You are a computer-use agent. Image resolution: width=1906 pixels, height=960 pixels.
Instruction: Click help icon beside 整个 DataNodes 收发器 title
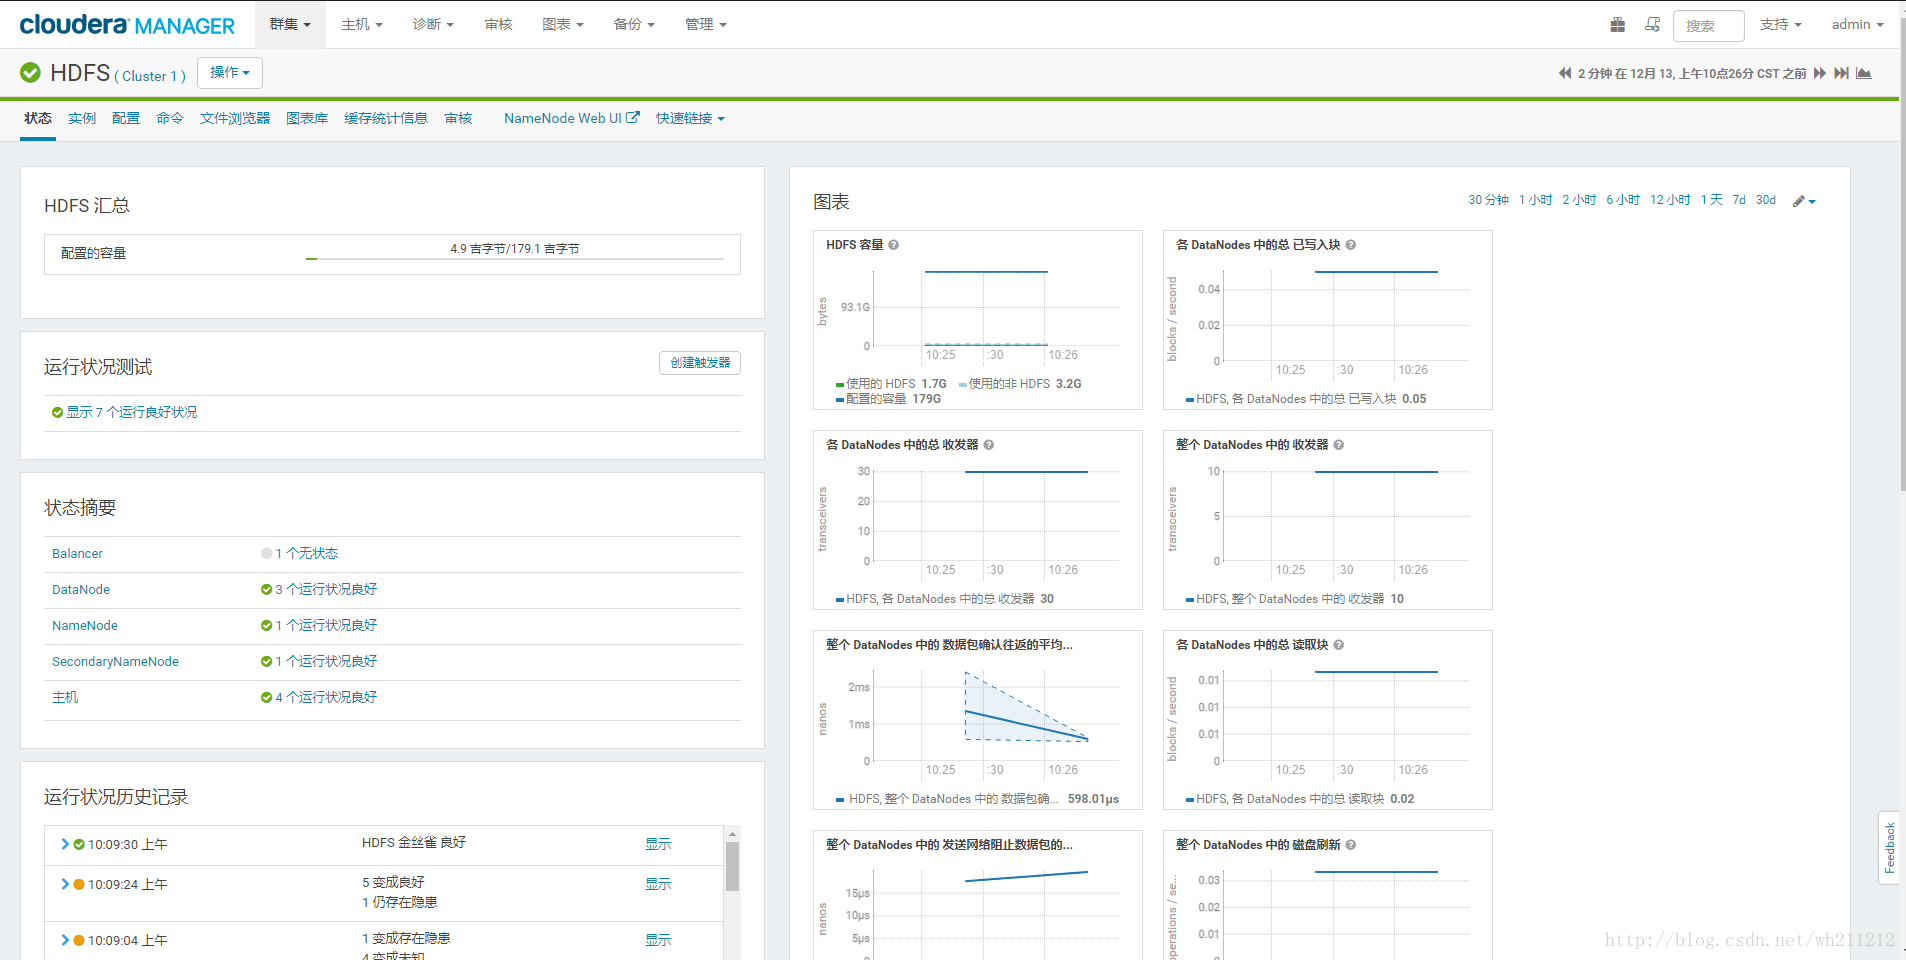[x=1339, y=445]
